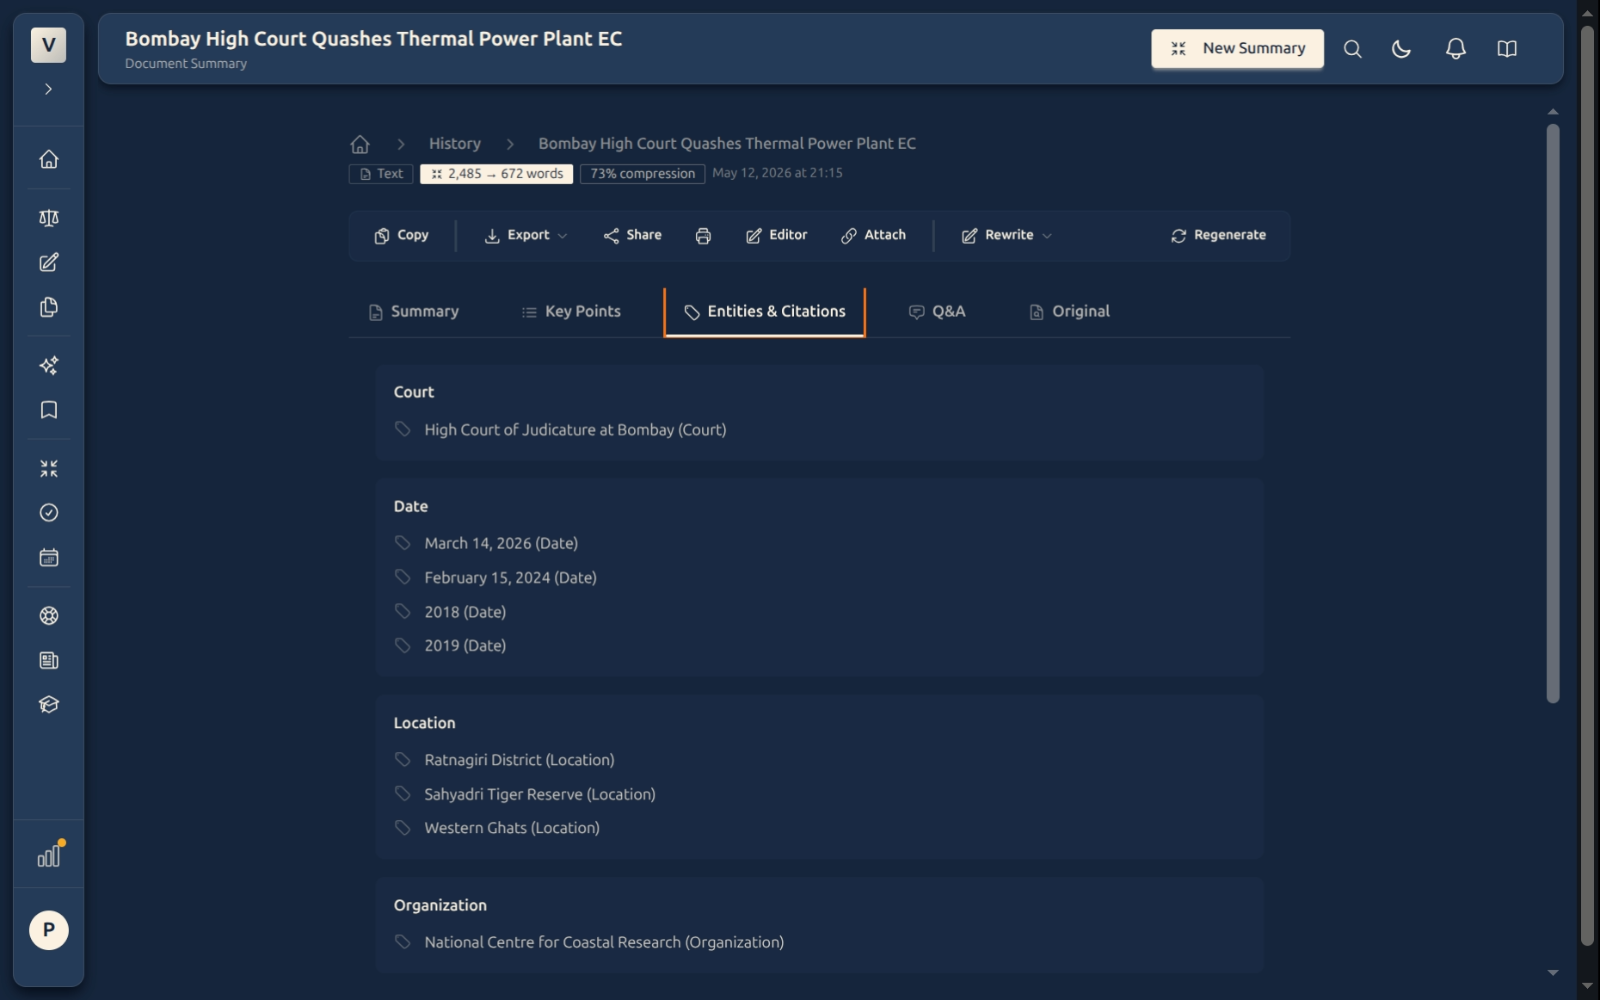
Task: Click the tag icon beside Western Ghats
Action: coord(403,828)
